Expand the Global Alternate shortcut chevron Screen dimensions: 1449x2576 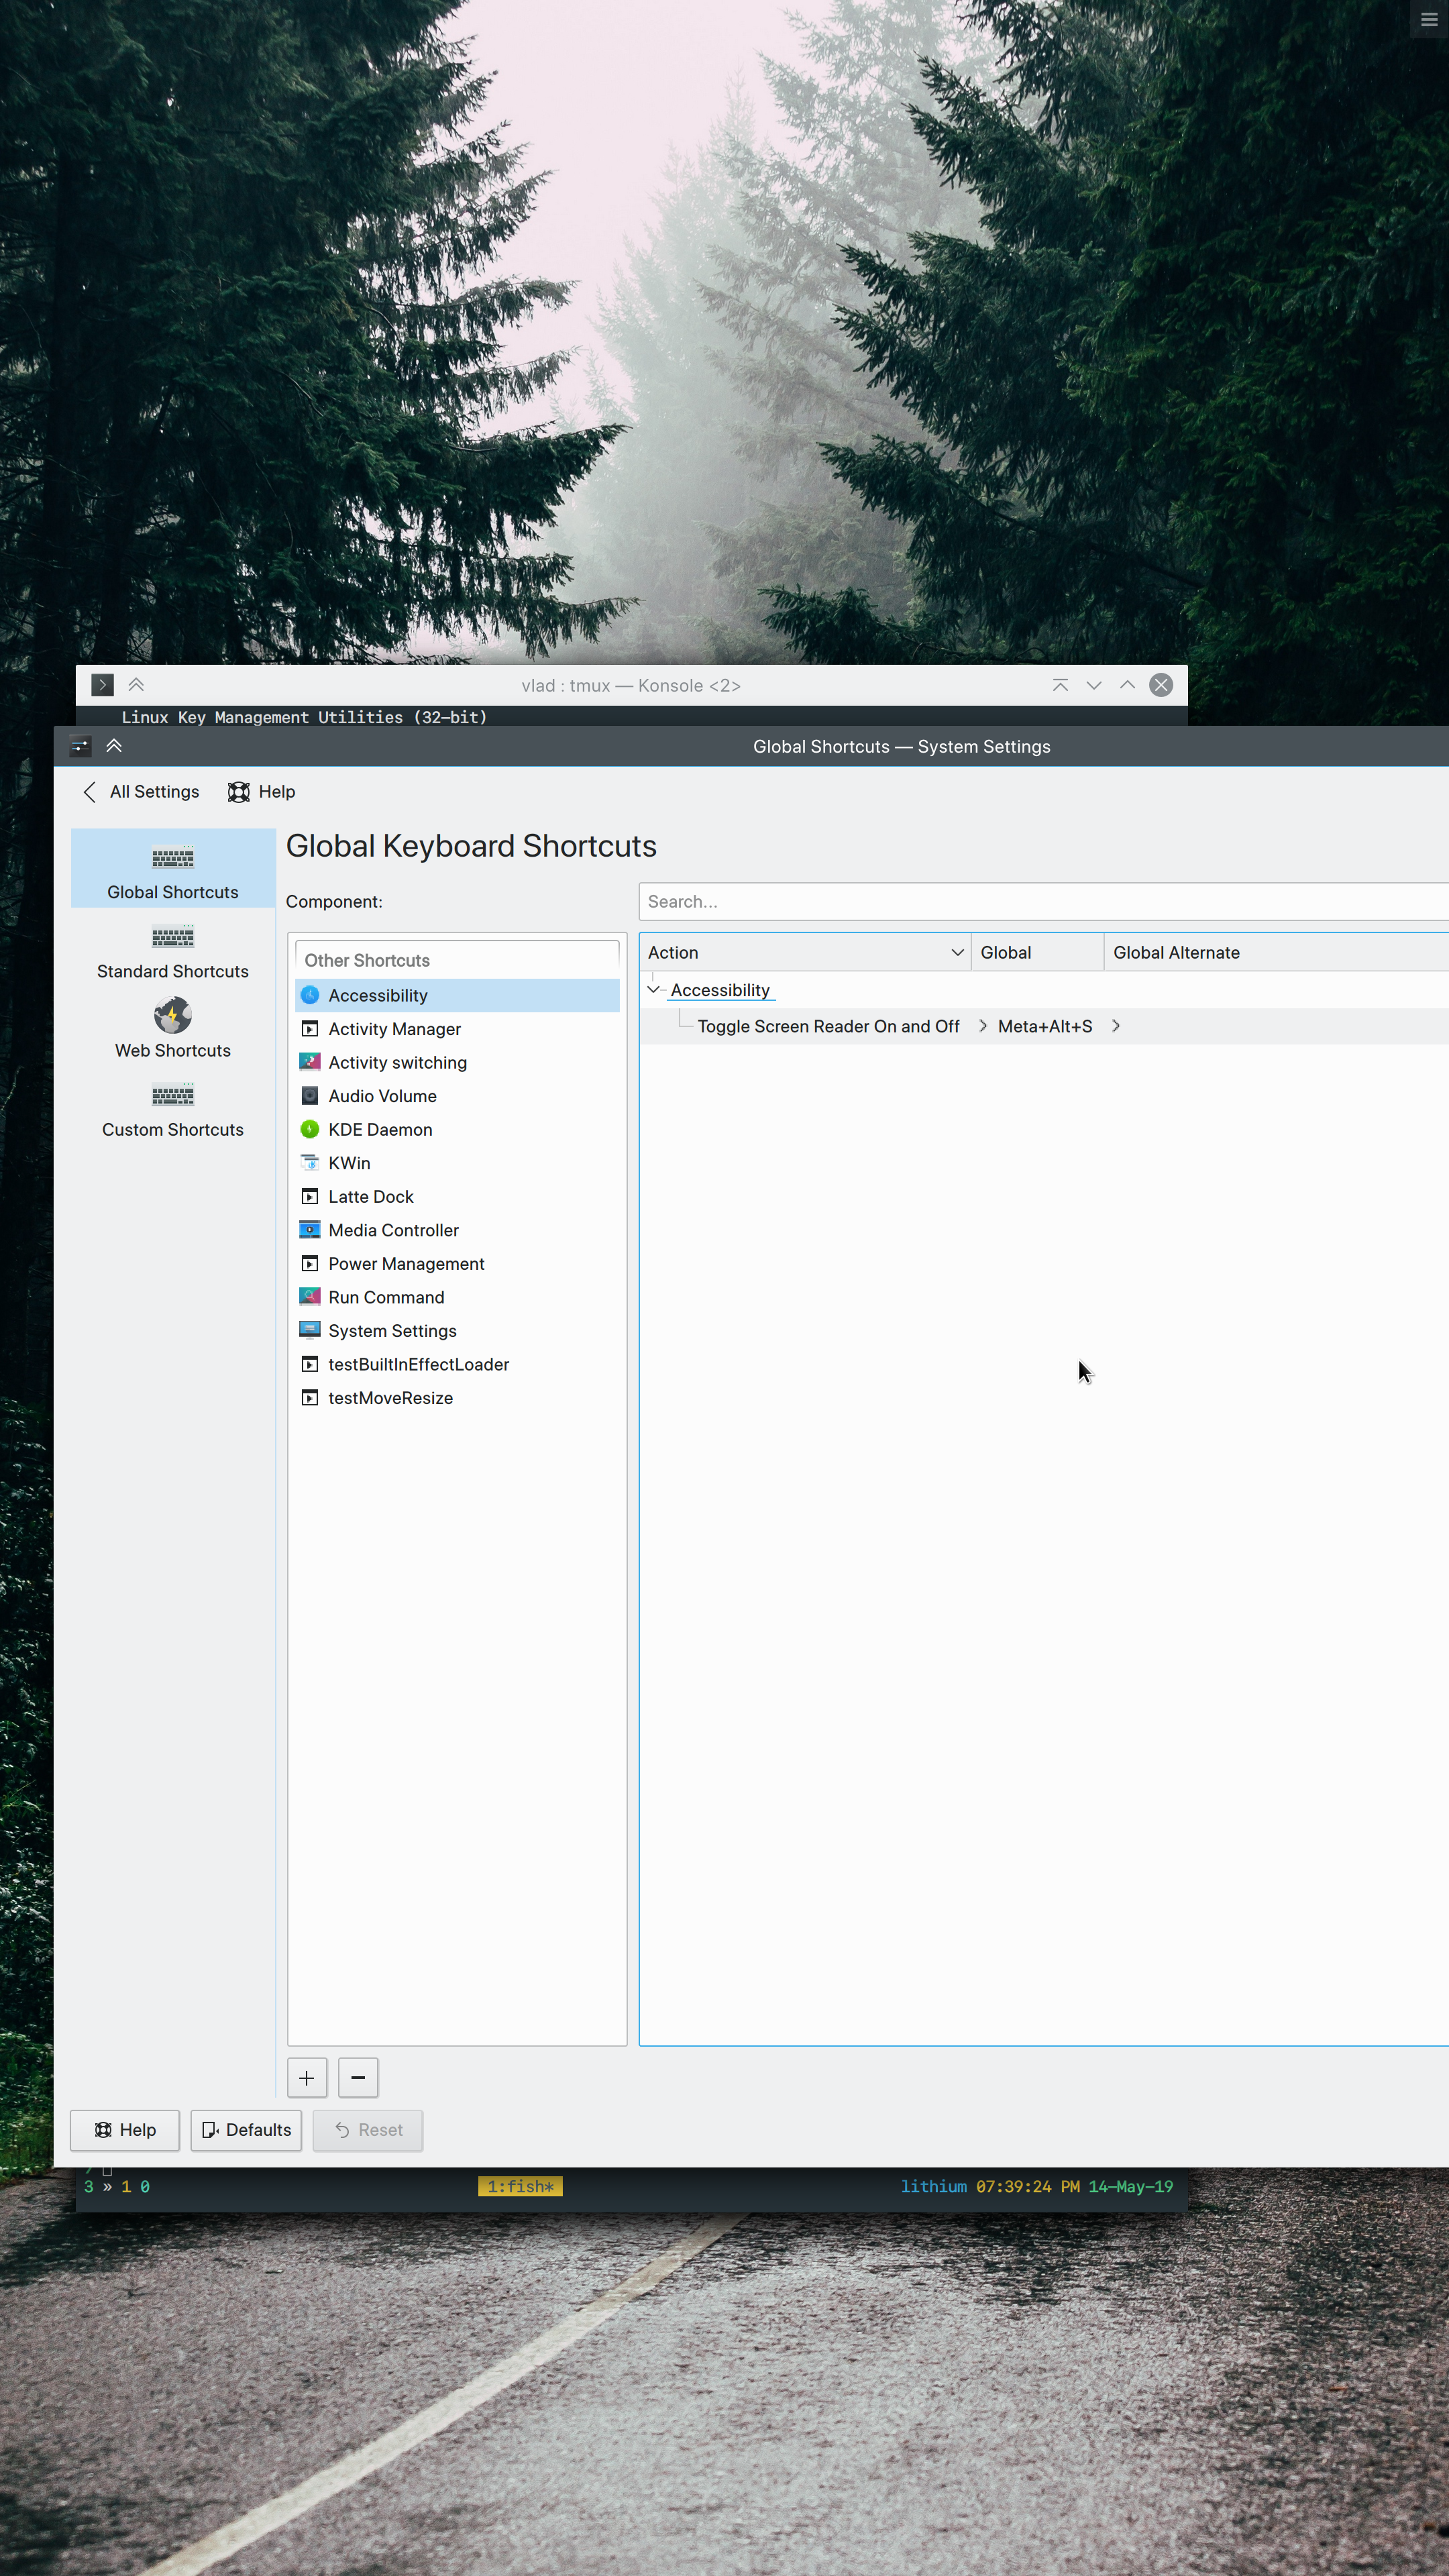(1115, 1026)
